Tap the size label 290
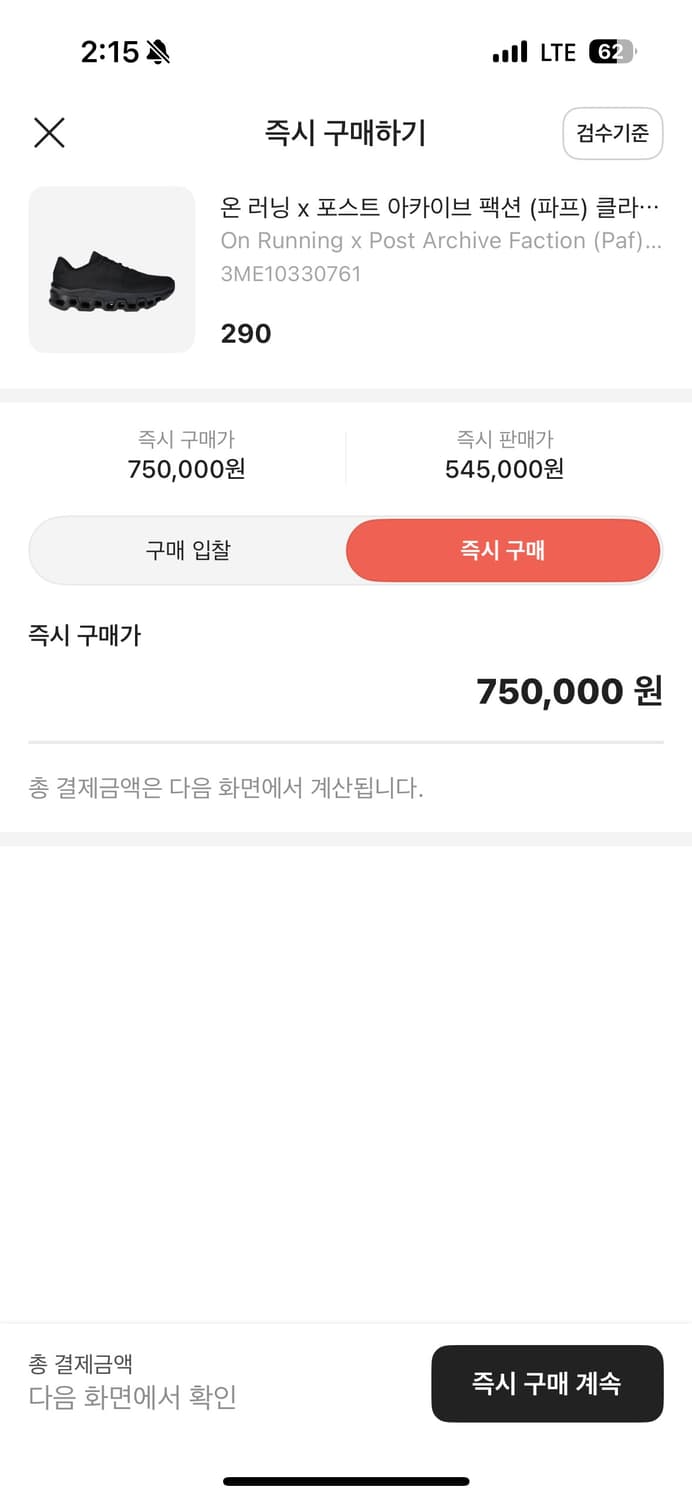 (245, 333)
